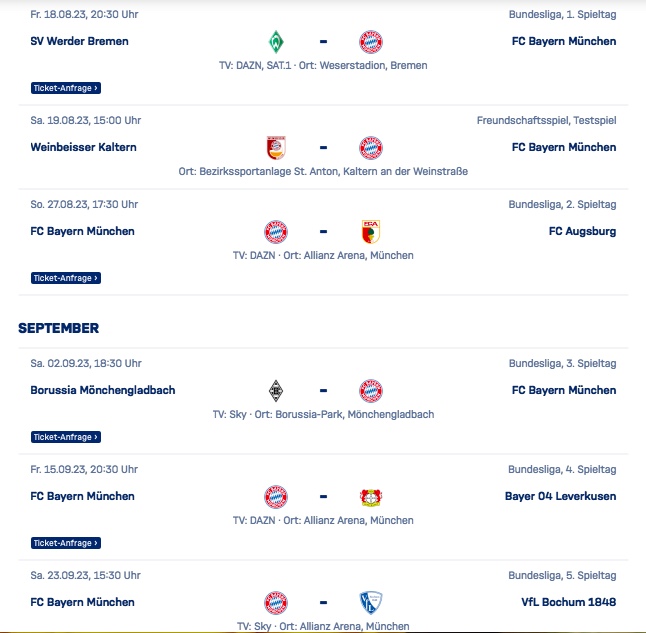Request tickets for Werder Bremen match
The height and width of the screenshot is (633, 646).
[x=66, y=88]
